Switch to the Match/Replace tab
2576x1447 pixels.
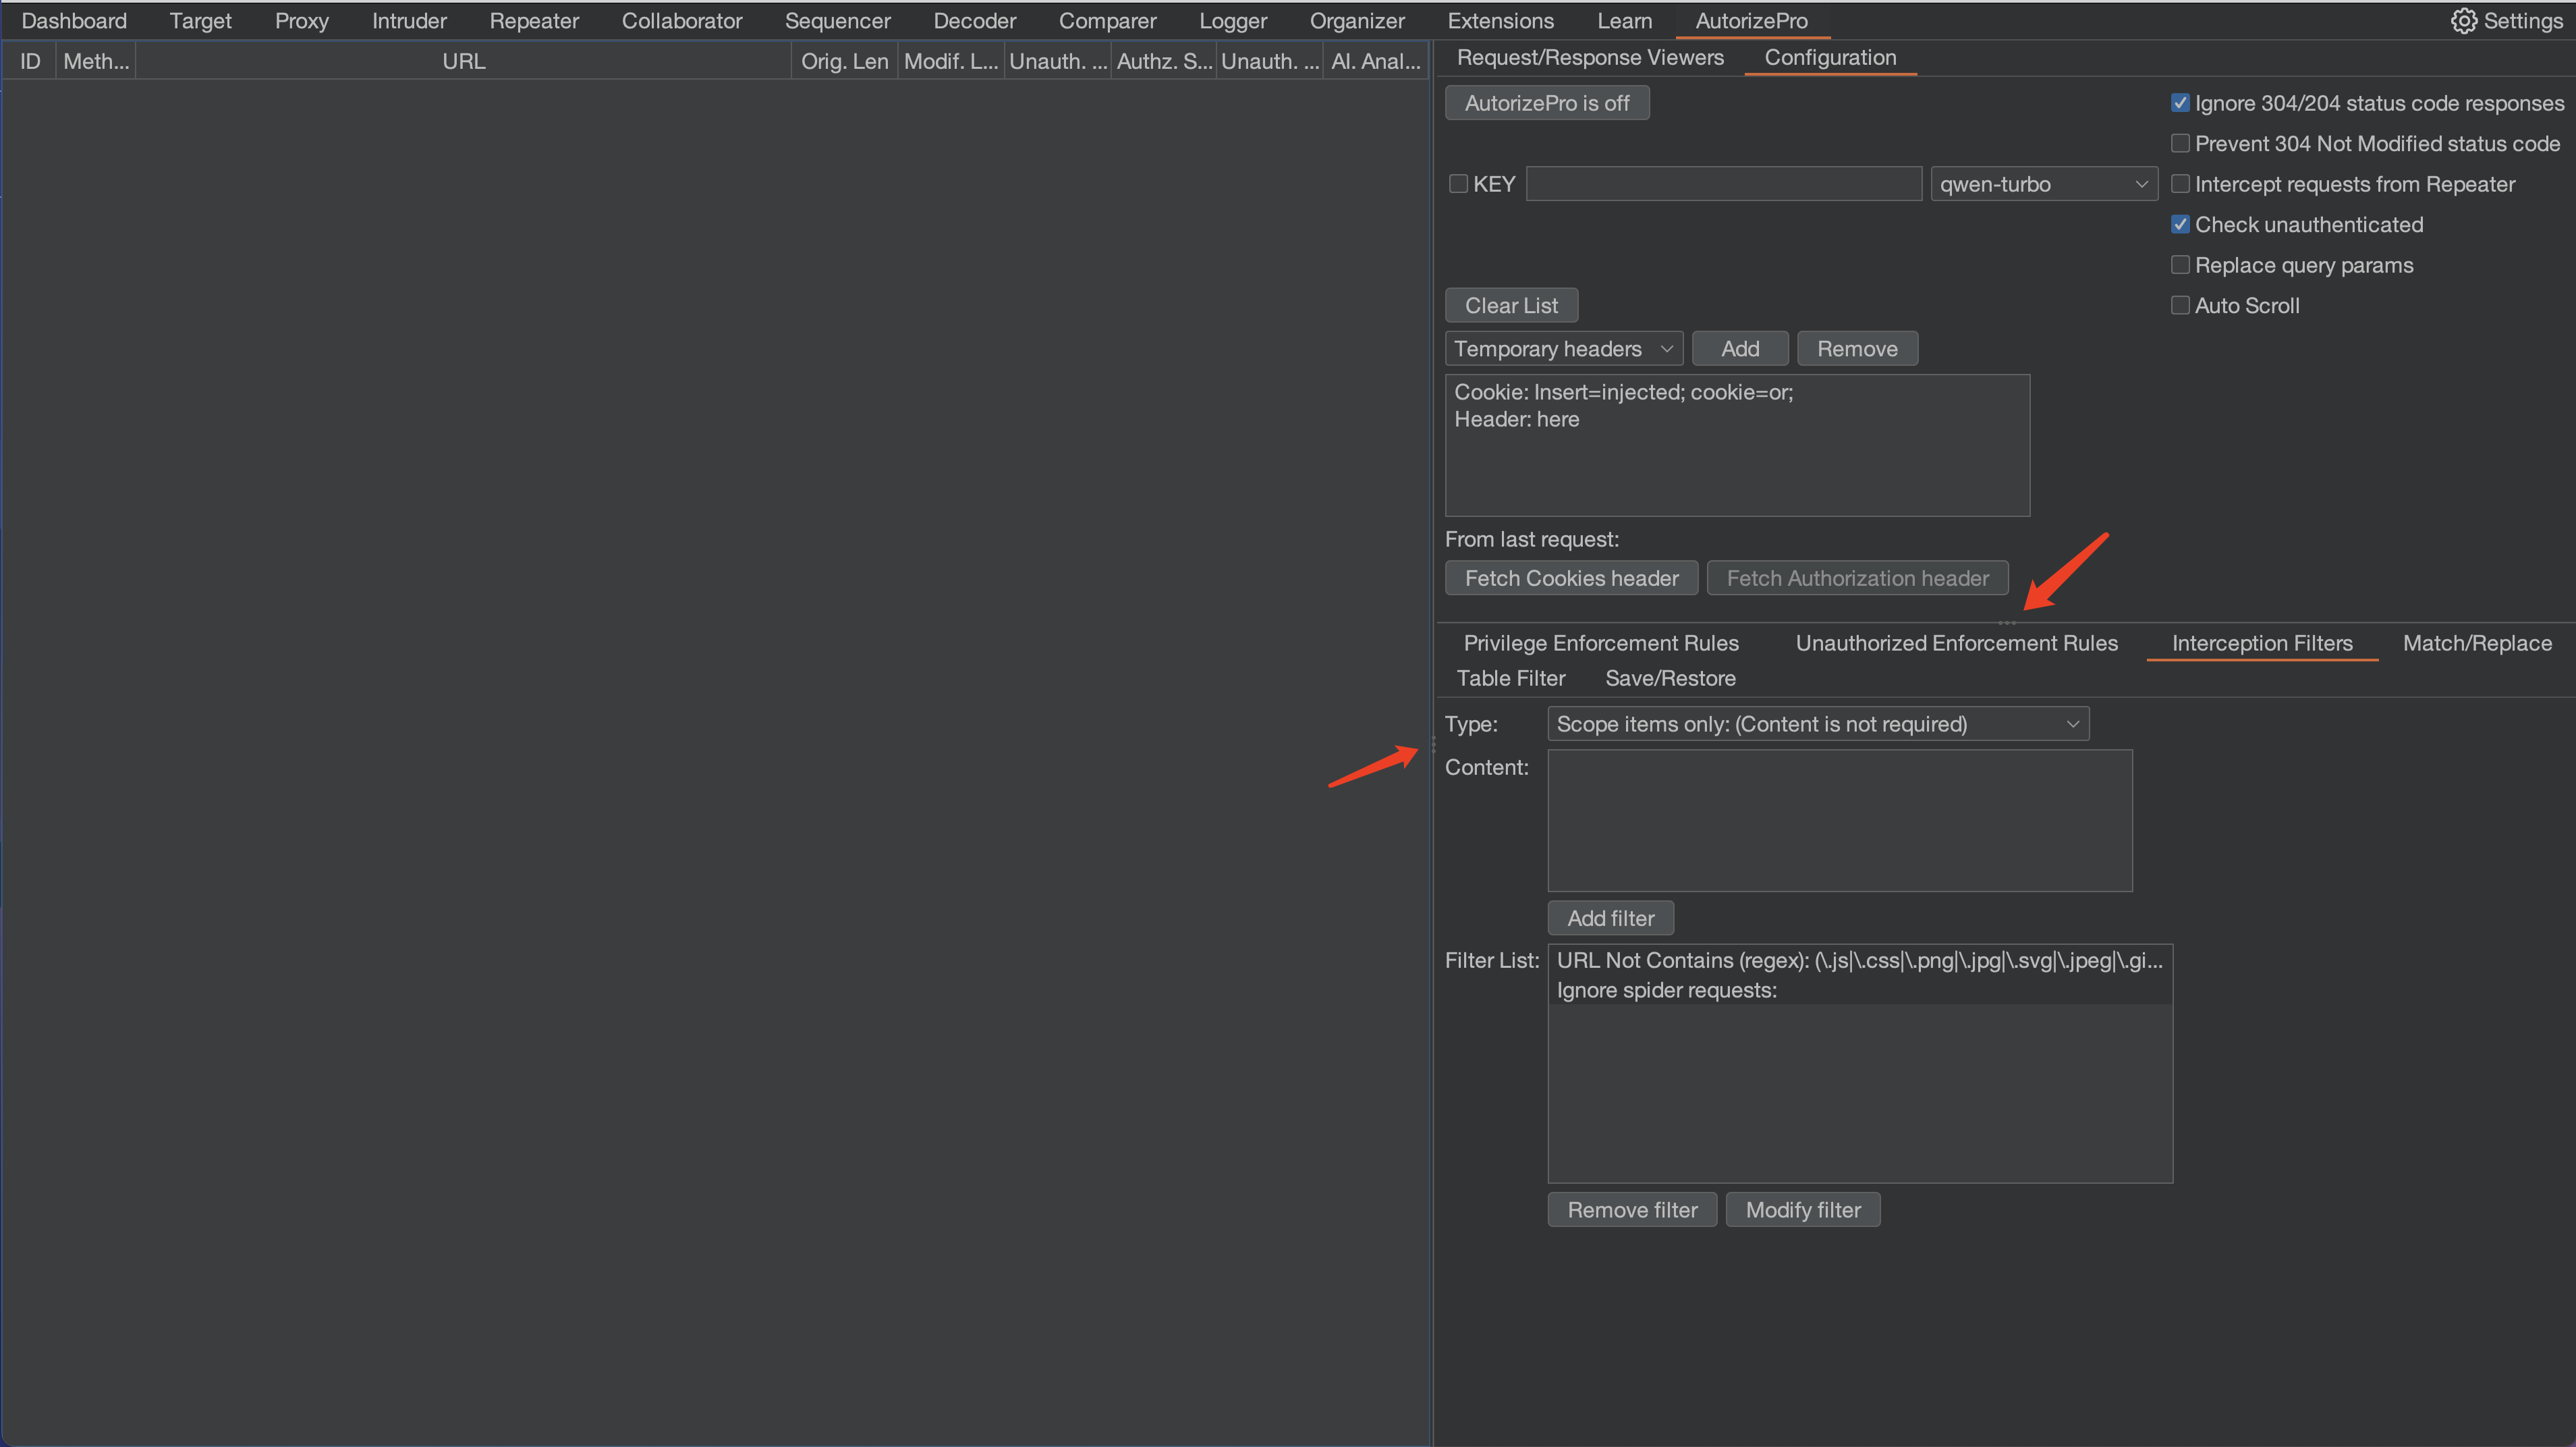pos(2476,643)
